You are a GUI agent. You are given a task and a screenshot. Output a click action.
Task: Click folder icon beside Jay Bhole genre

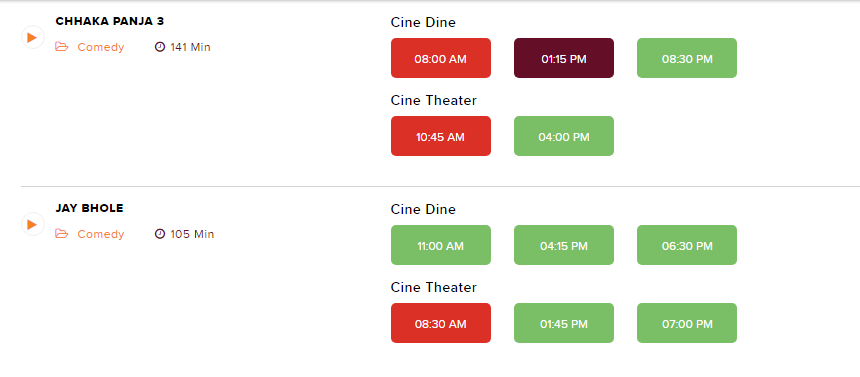coord(61,234)
